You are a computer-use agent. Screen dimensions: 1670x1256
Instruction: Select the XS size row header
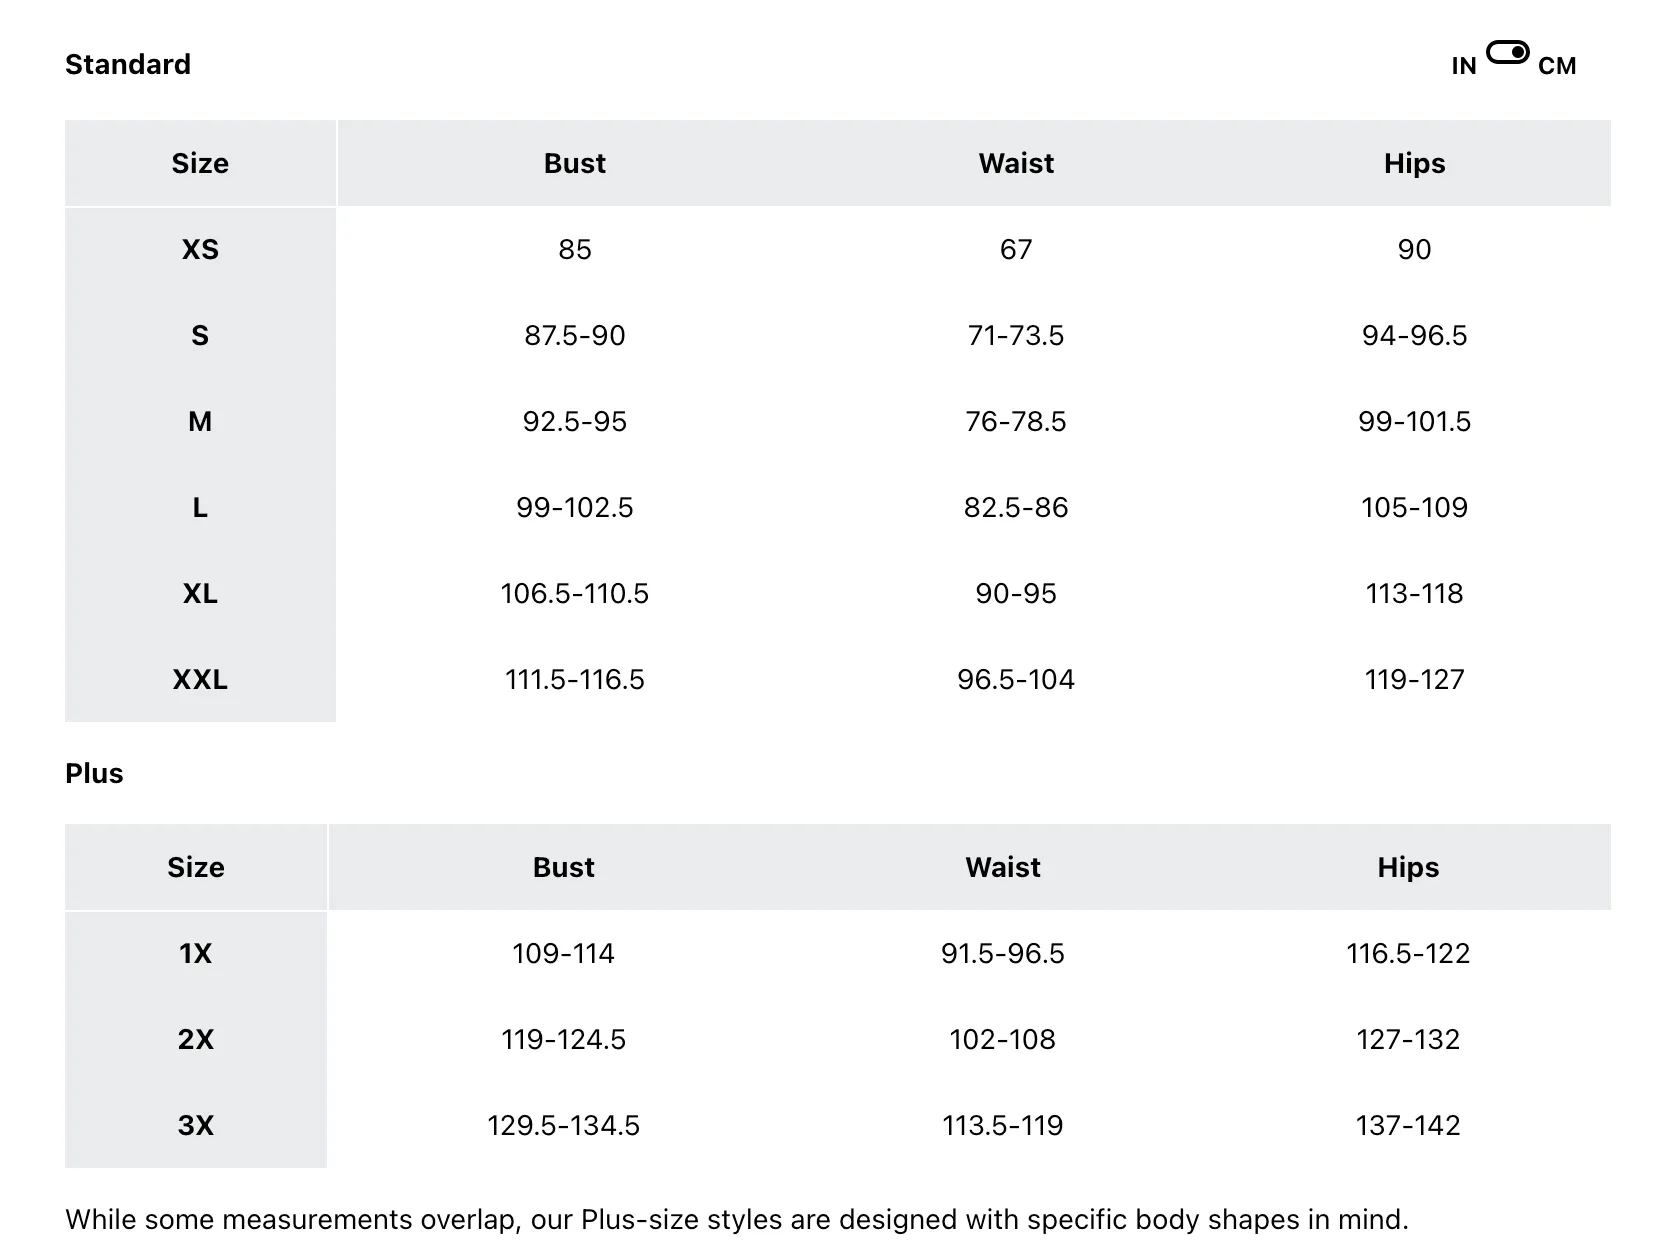click(200, 249)
